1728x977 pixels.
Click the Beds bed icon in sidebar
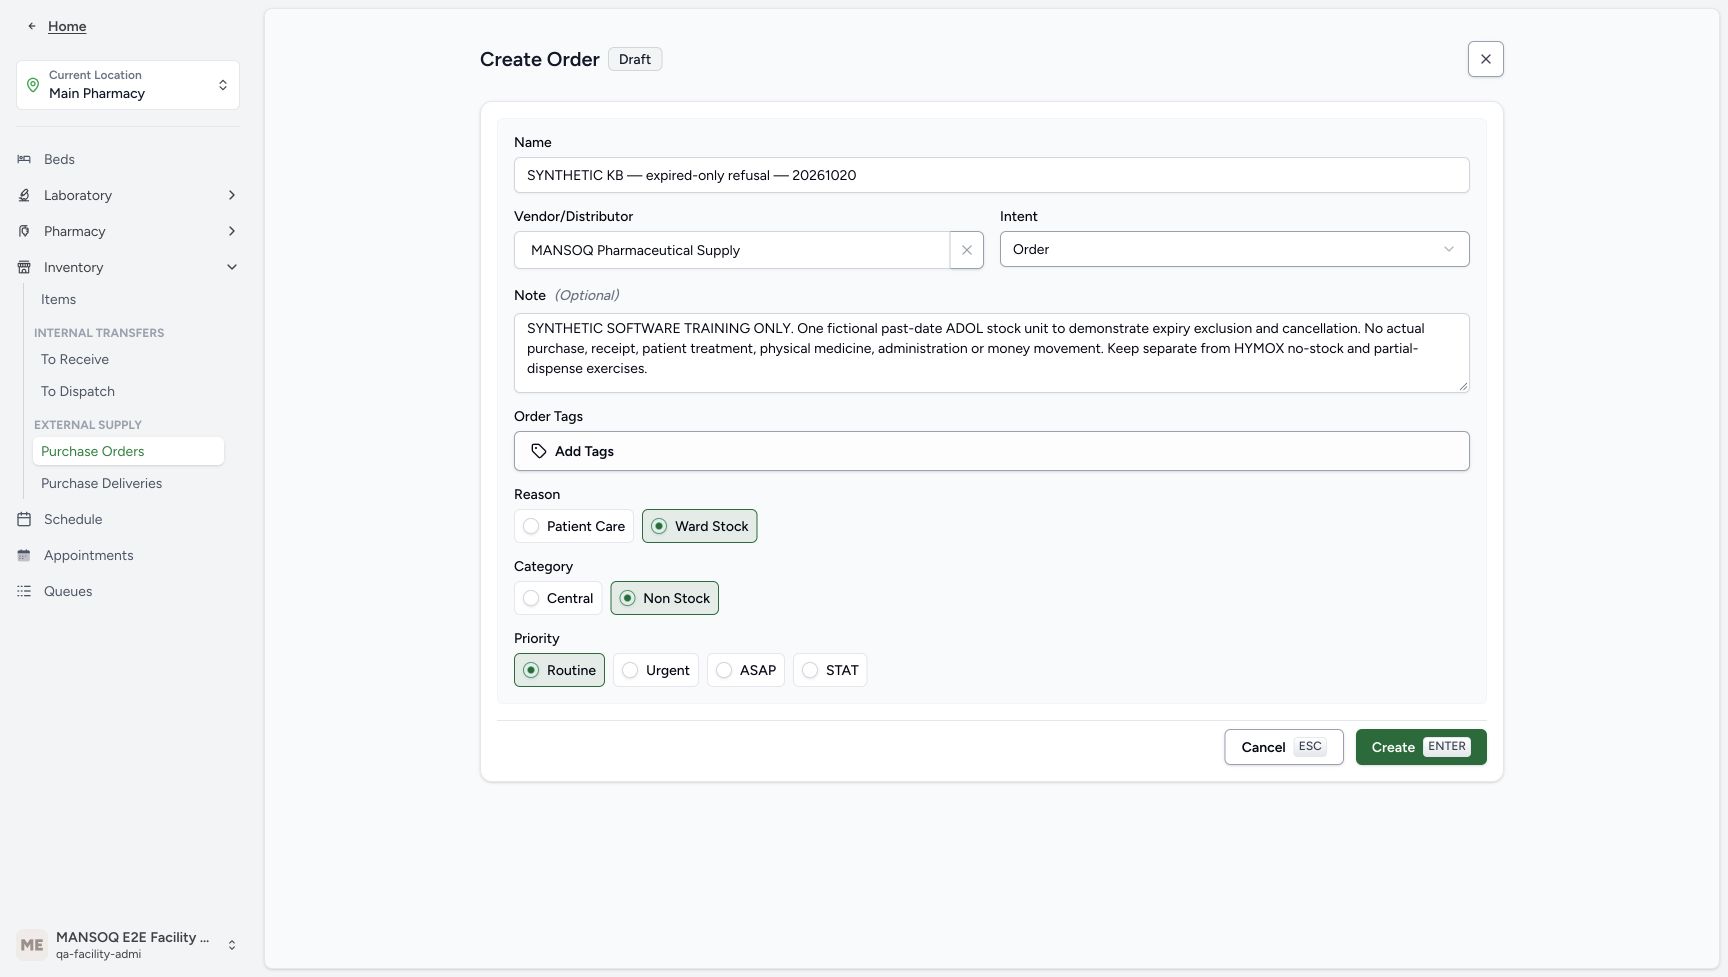click(24, 159)
